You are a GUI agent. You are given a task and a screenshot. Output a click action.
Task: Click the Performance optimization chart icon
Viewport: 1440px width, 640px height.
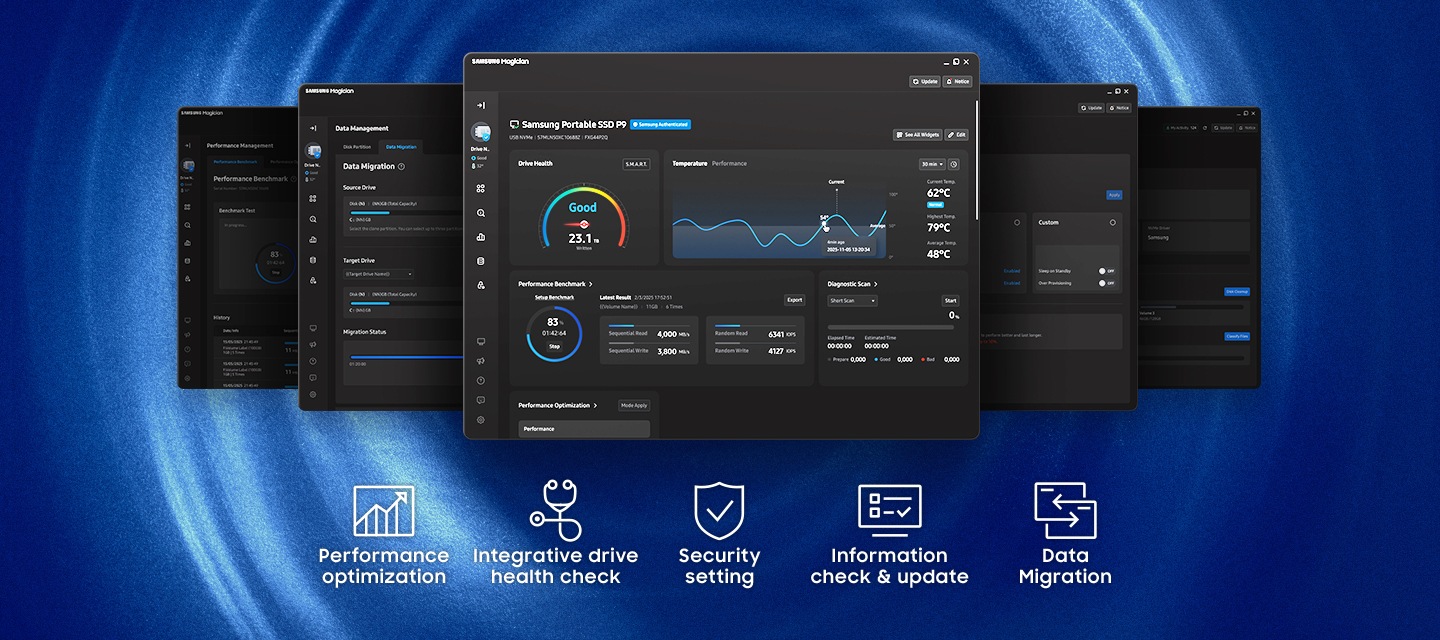coord(384,511)
